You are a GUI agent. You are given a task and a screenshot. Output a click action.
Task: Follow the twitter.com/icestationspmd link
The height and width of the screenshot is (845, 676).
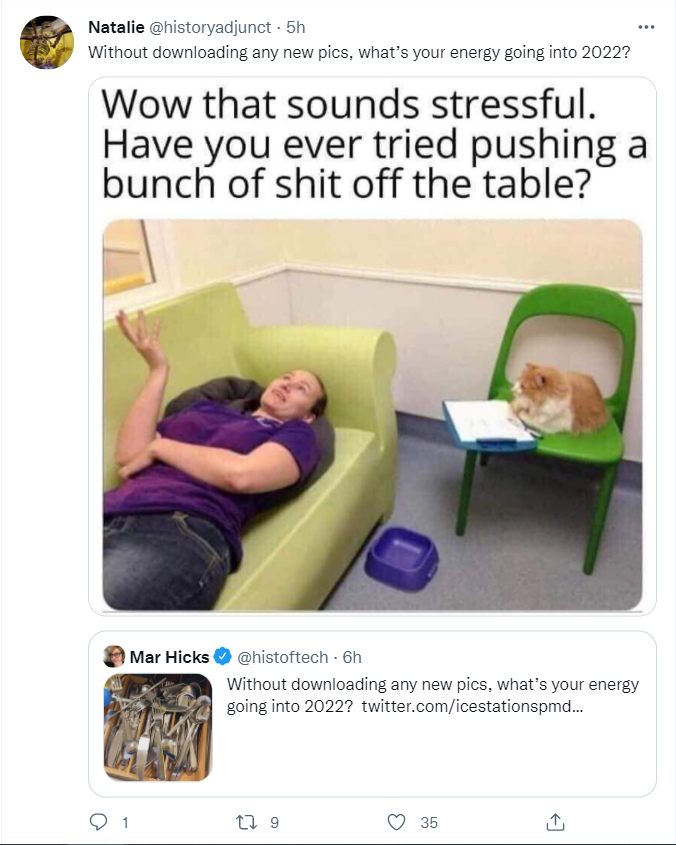472,706
